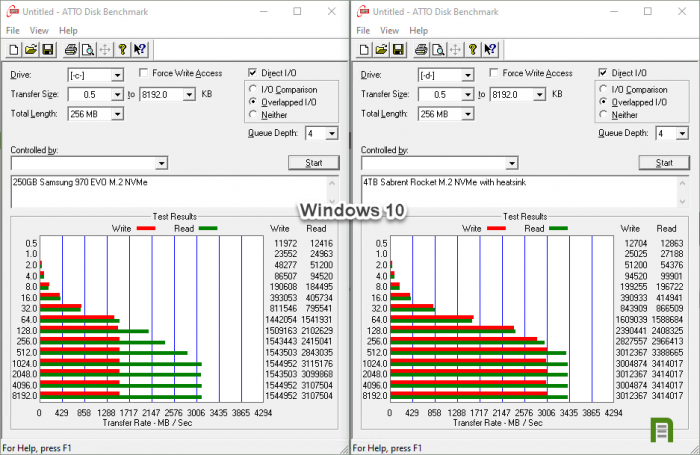The image size is (700, 455).
Task: Click context help arrow icon in left window
Action: click(140, 50)
